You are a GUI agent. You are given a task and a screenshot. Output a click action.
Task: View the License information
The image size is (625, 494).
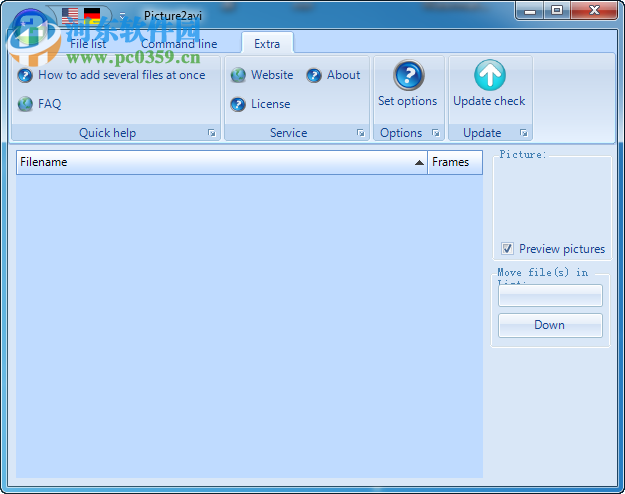click(271, 104)
